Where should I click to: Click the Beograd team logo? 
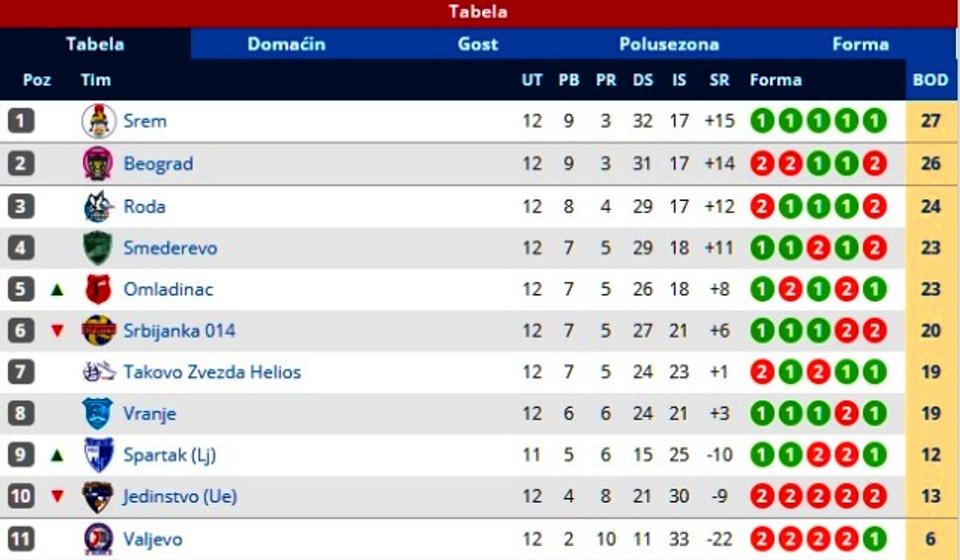tap(98, 163)
